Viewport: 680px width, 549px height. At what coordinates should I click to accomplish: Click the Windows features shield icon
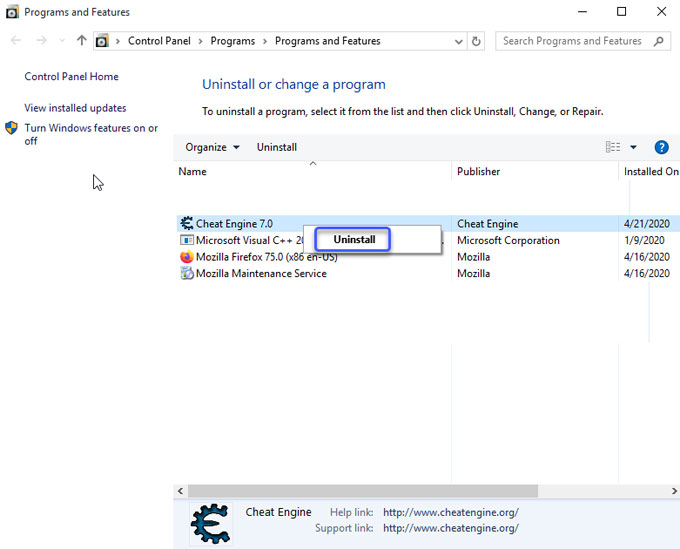[x=11, y=128]
